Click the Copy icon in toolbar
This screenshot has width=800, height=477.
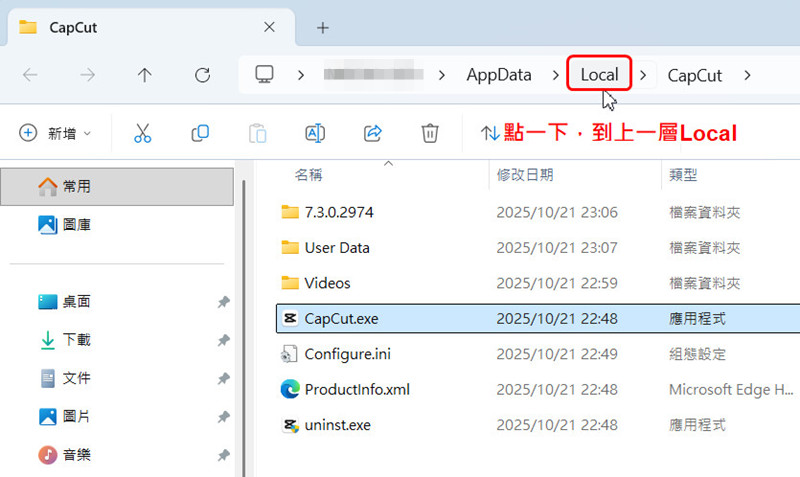[x=200, y=133]
